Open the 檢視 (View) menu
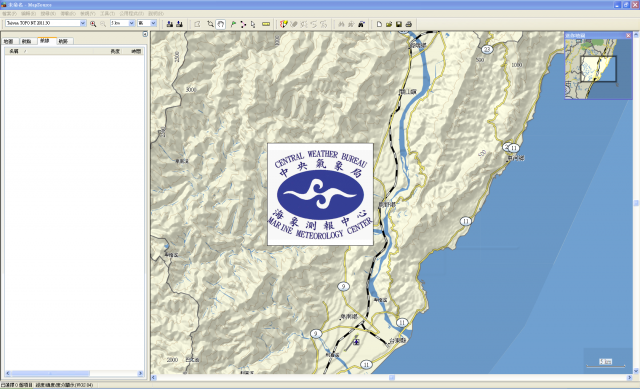This screenshot has width=640, height=389. 88,14
